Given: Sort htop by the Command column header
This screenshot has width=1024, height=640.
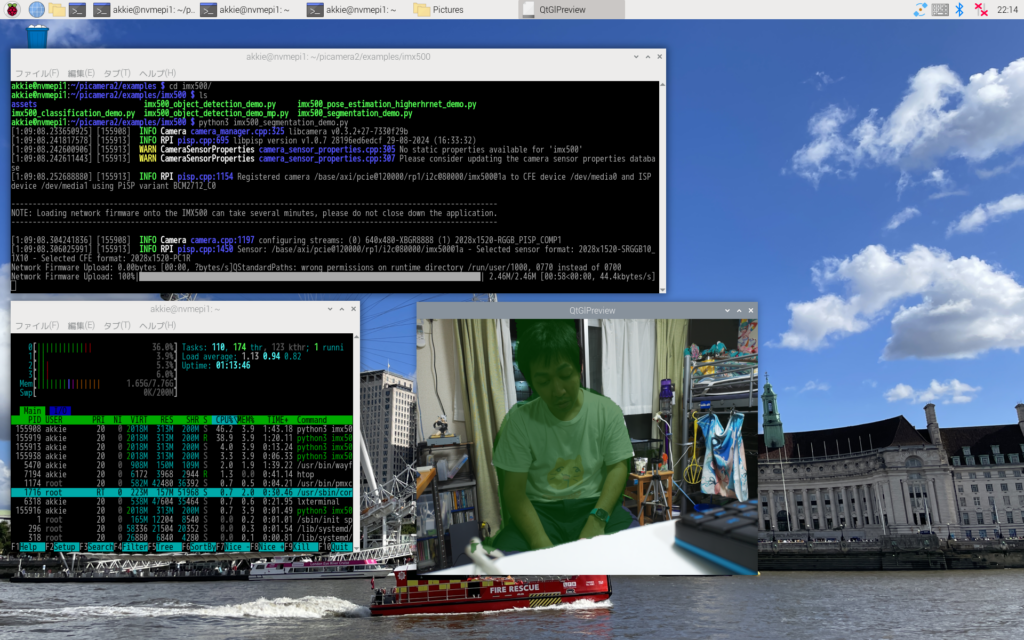Looking at the screenshot, I should (312, 420).
